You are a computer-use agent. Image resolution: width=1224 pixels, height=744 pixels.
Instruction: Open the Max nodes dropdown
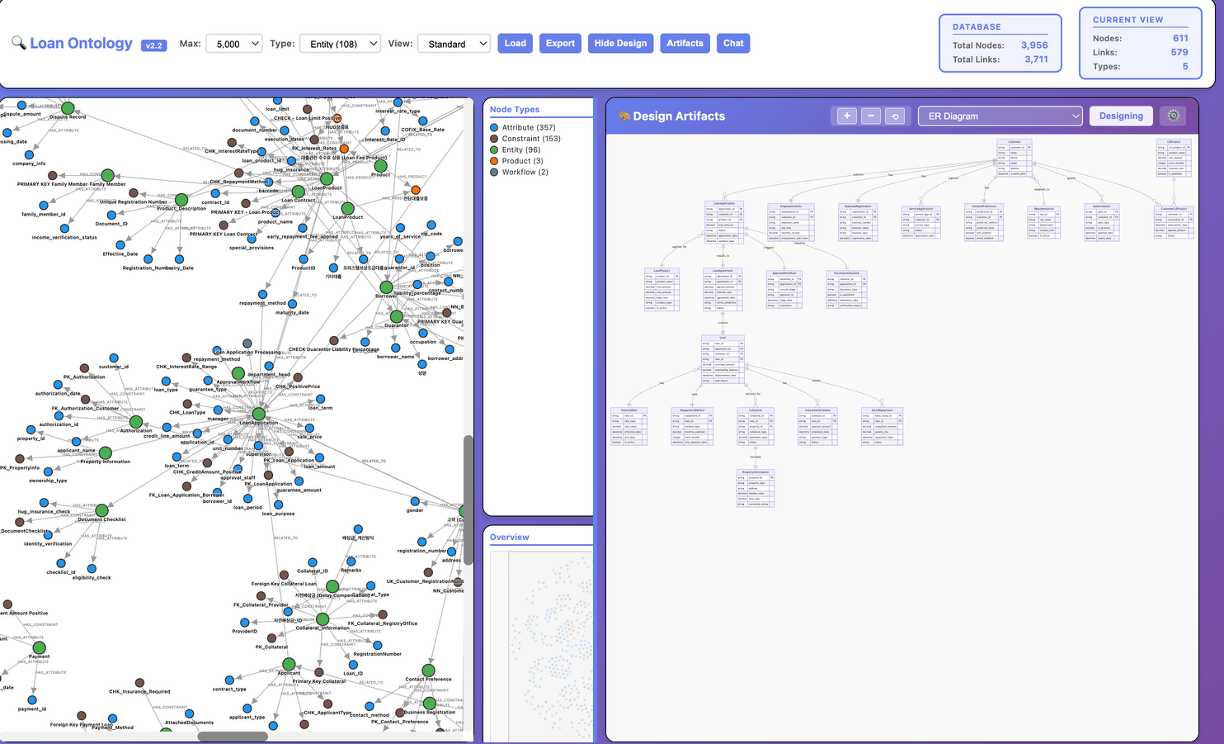click(x=234, y=43)
